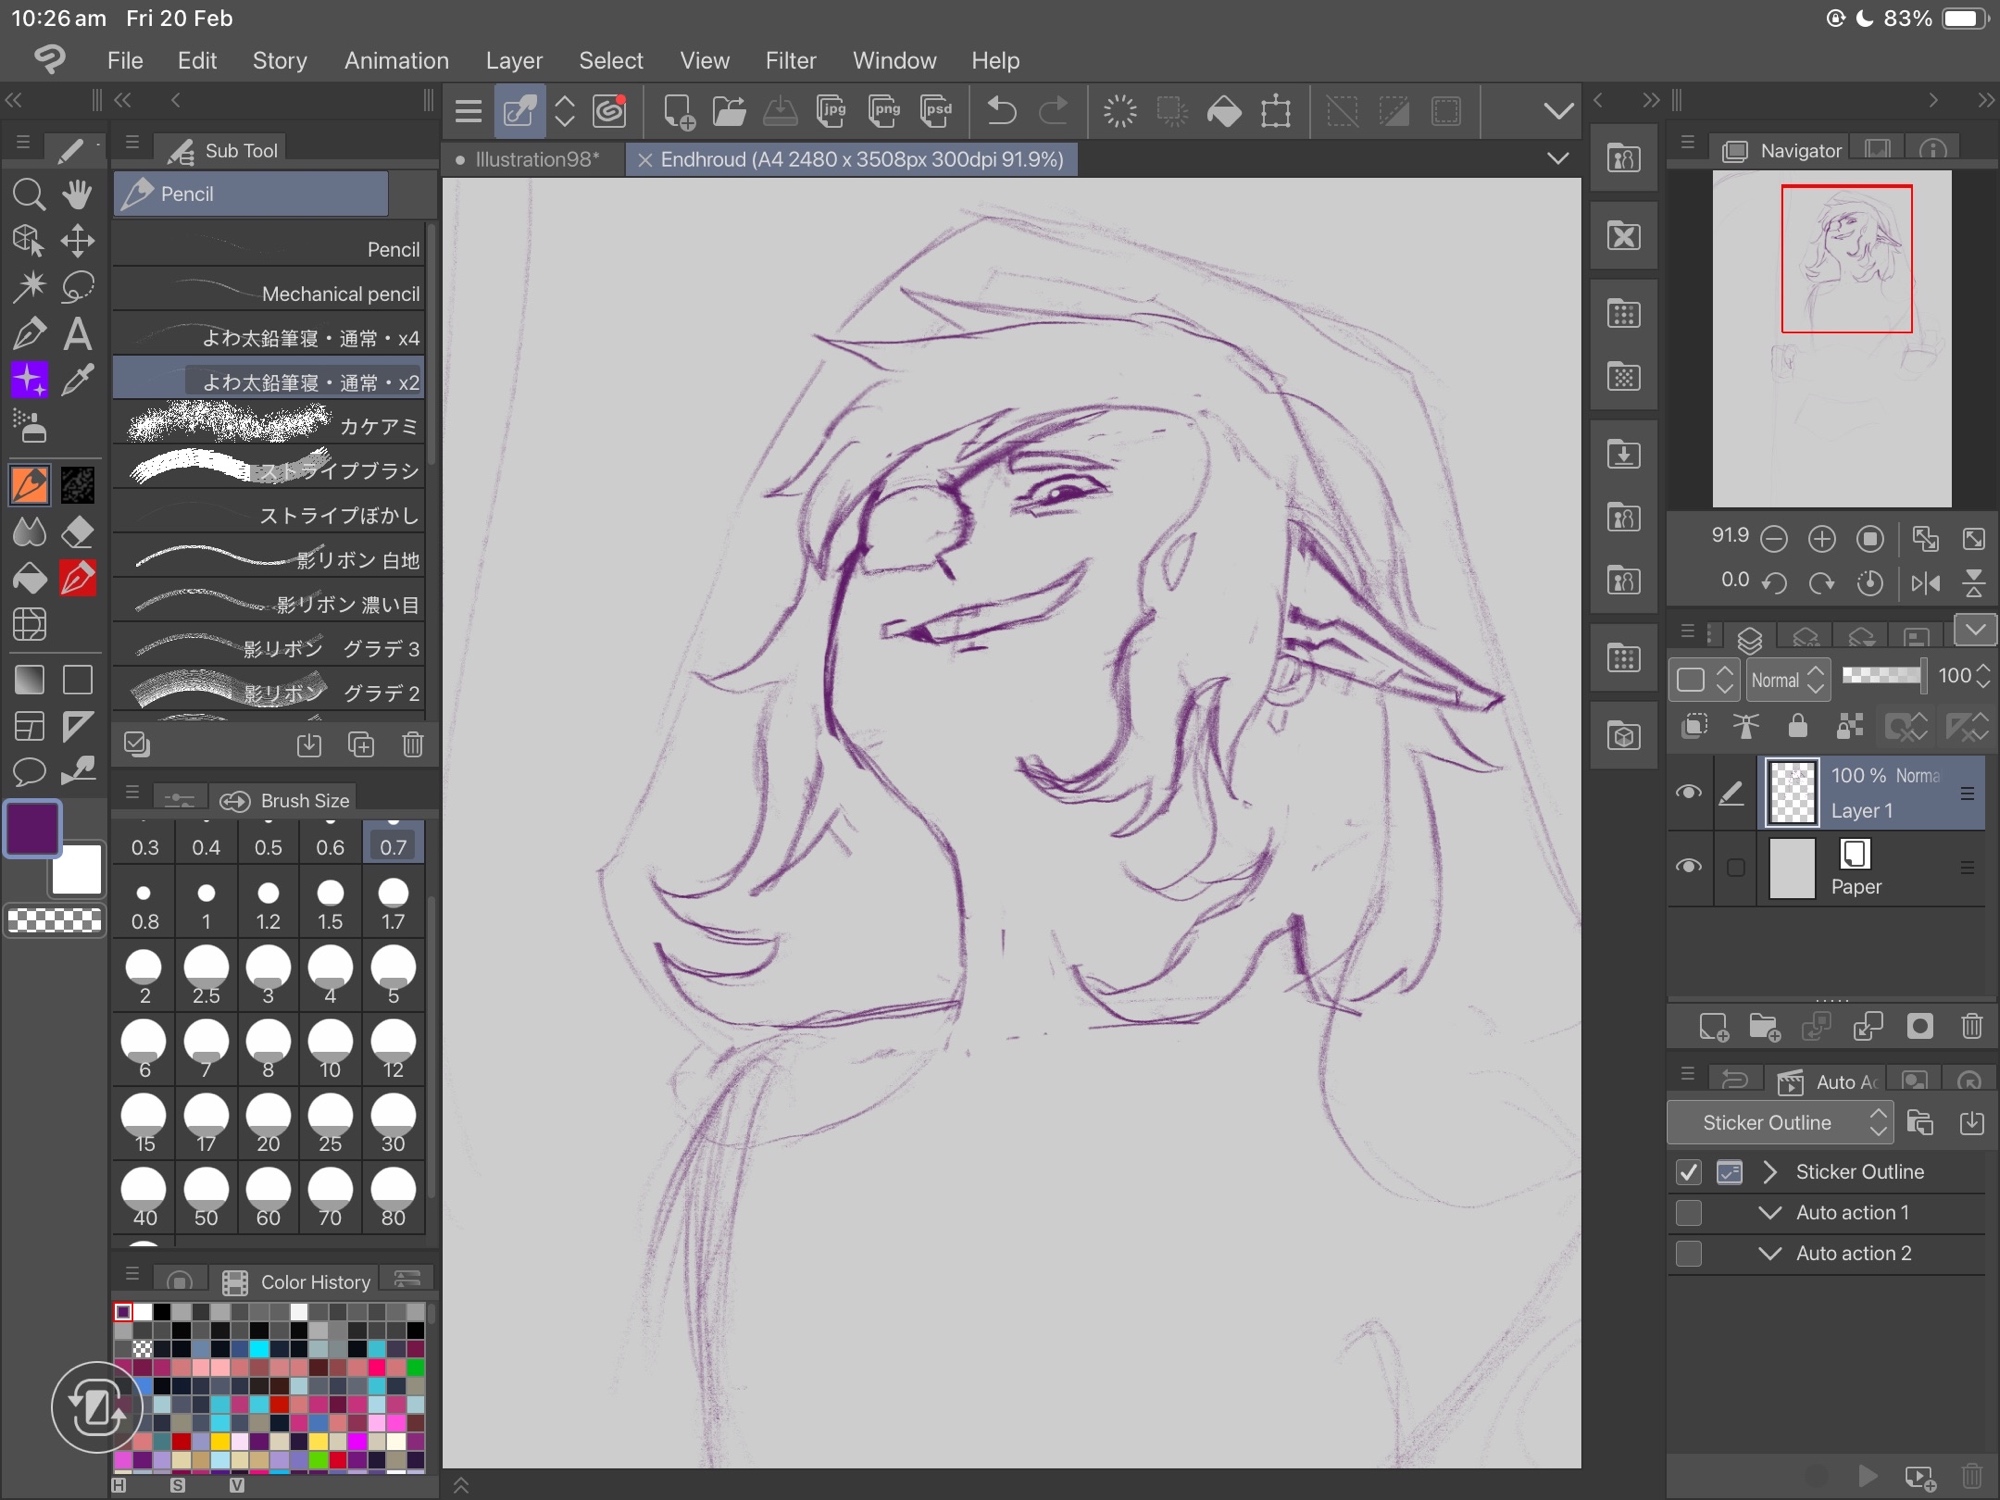This screenshot has height=1500, width=2000.
Task: Export as PNG from command bar
Action: click(883, 111)
